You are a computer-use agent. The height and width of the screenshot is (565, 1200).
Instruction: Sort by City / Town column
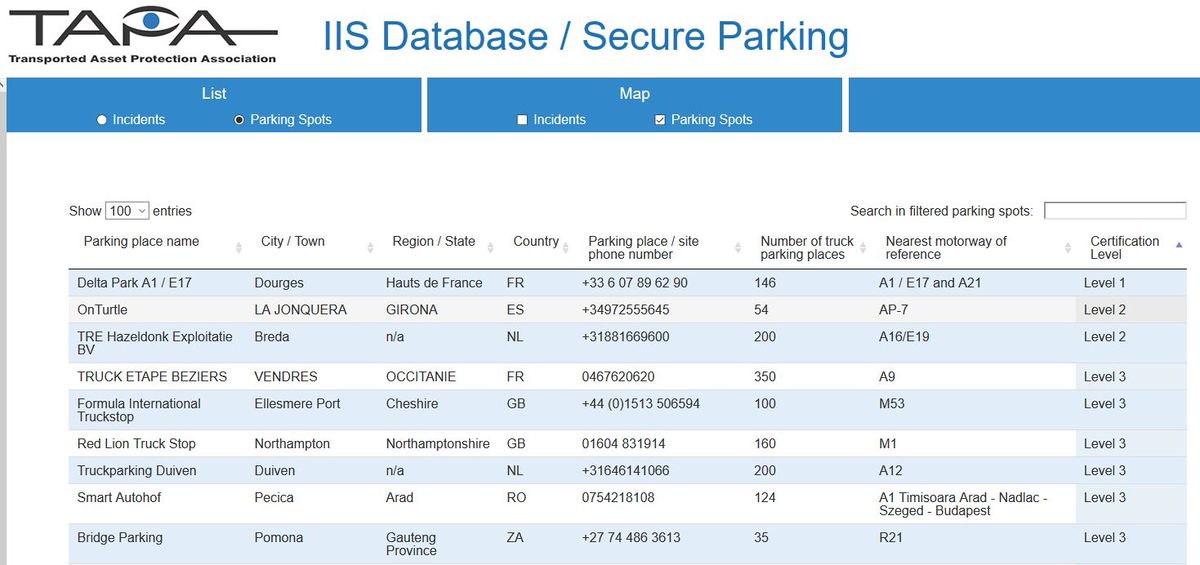click(293, 241)
